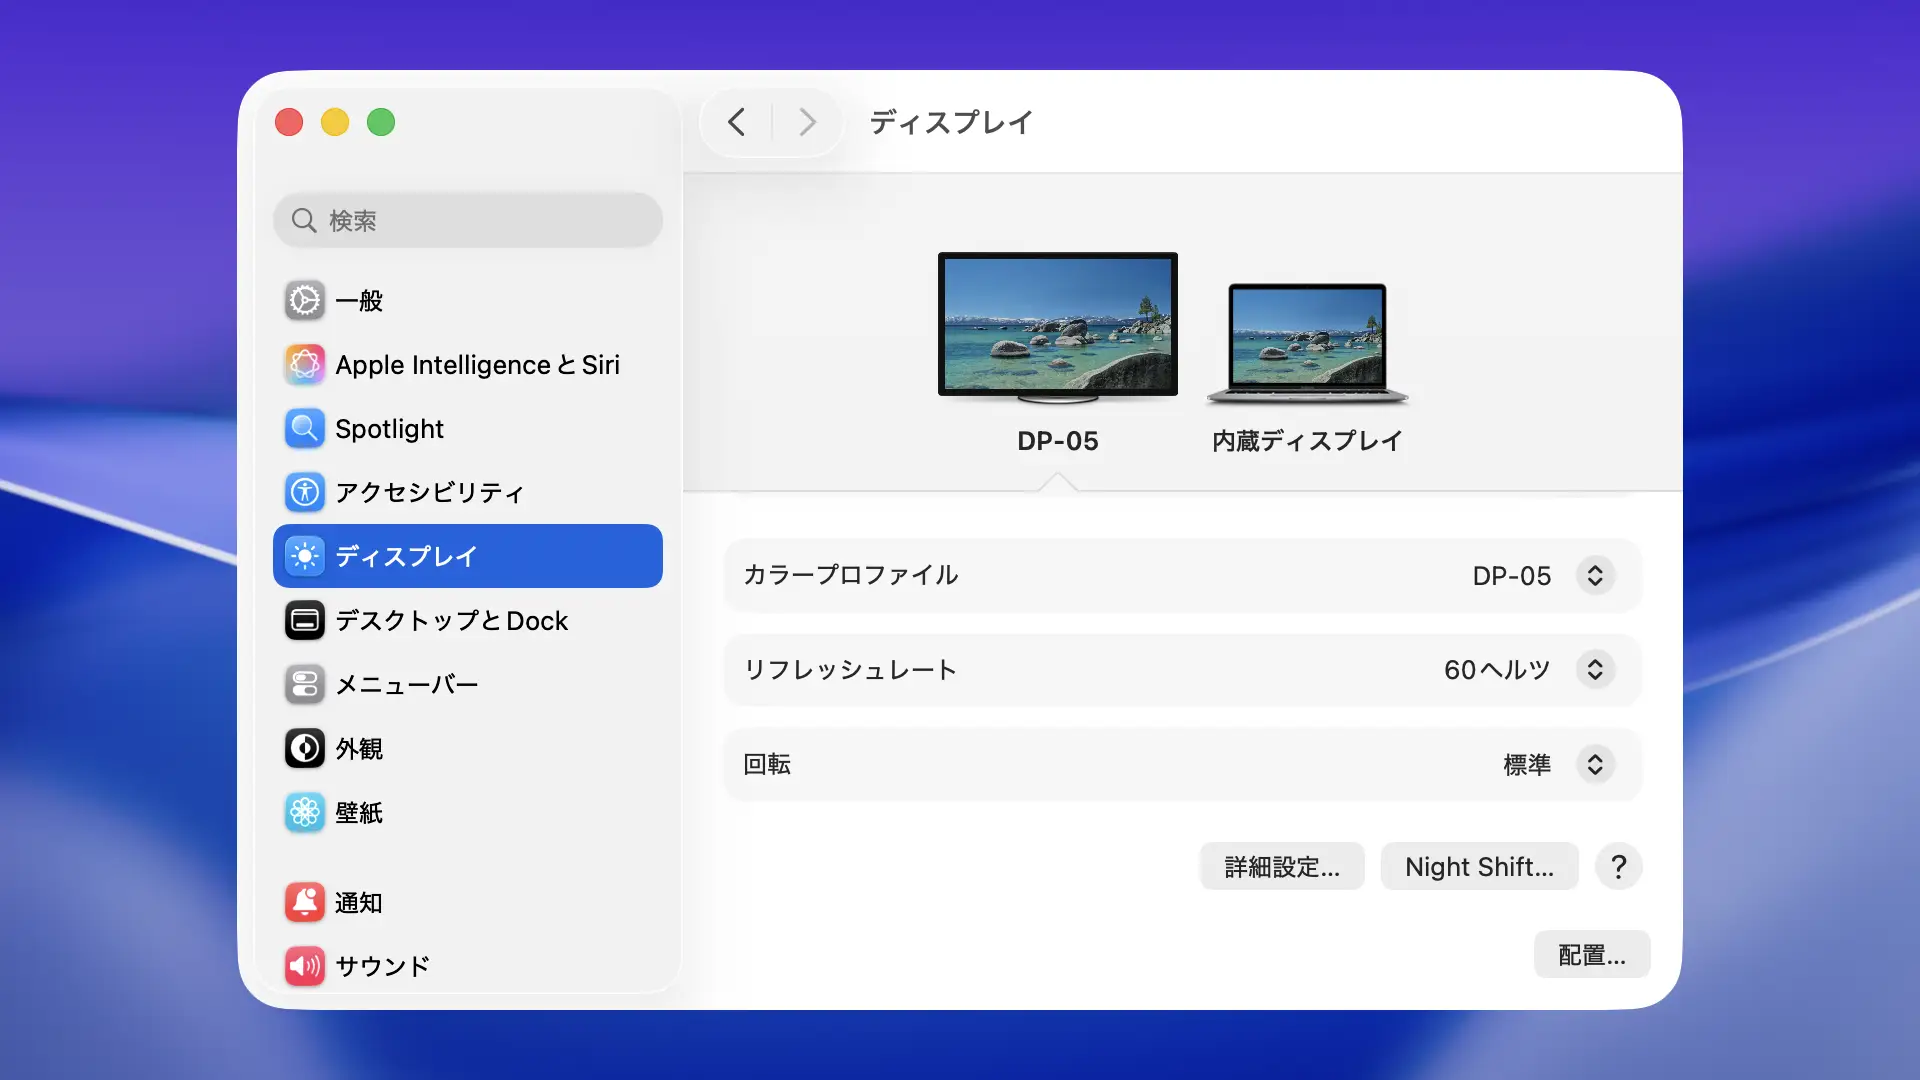Click the General (一般) gear icon
The image size is (1920, 1080).
click(304, 300)
